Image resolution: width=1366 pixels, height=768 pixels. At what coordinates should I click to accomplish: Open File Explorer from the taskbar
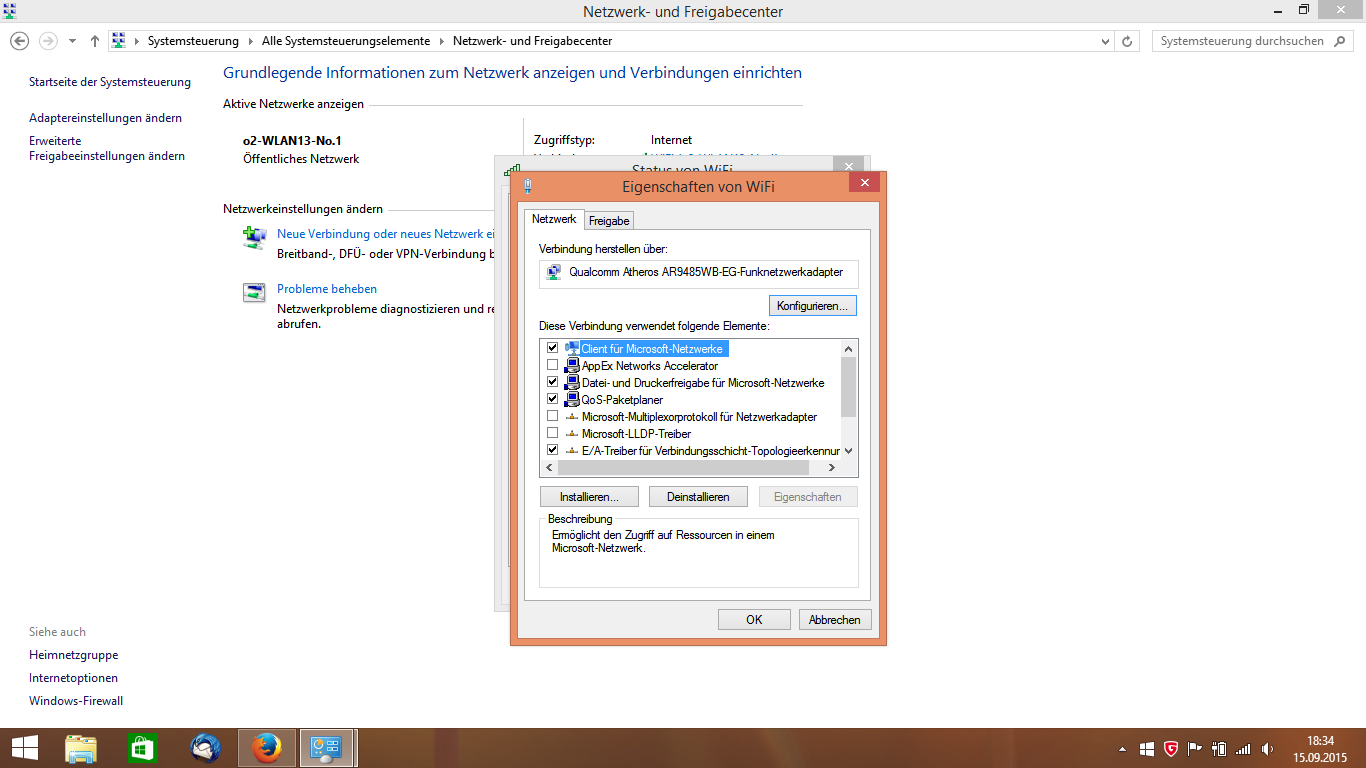coord(81,748)
